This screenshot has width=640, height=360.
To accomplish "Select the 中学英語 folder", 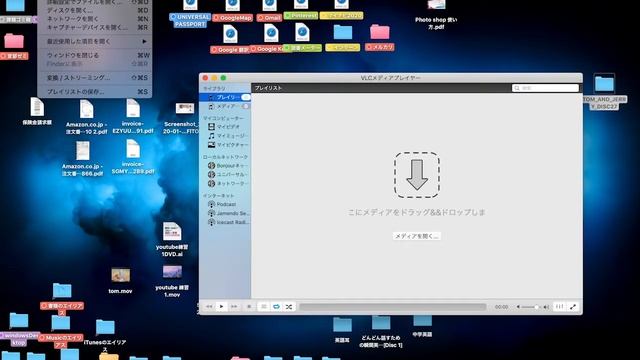I will coord(422,327).
